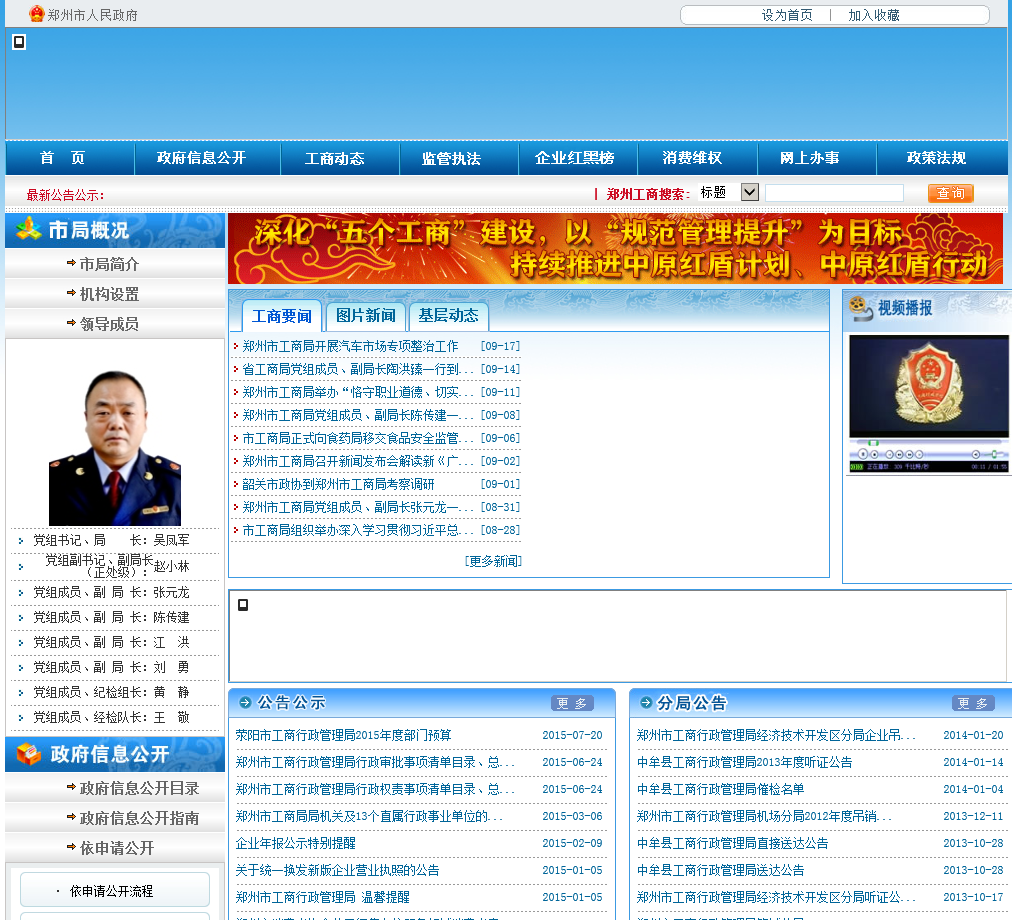This screenshot has height=920, width=1012.
Task: Adjust the video player volume slider
Action: pos(994,455)
